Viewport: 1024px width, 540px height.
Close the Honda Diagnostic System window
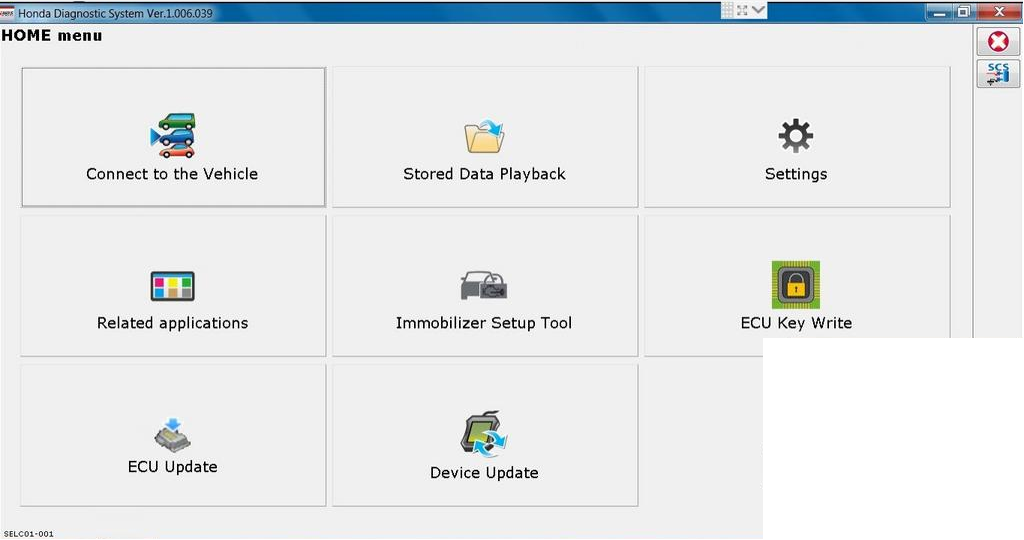click(998, 11)
